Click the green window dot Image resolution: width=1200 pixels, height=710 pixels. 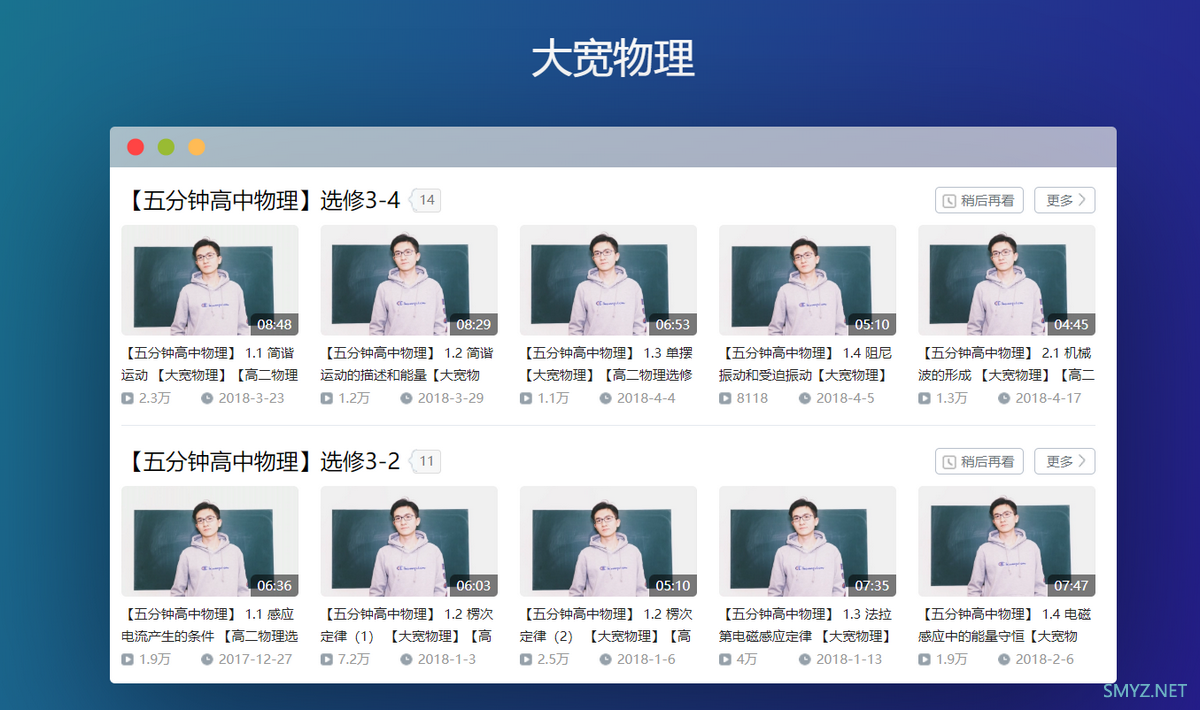click(166, 147)
